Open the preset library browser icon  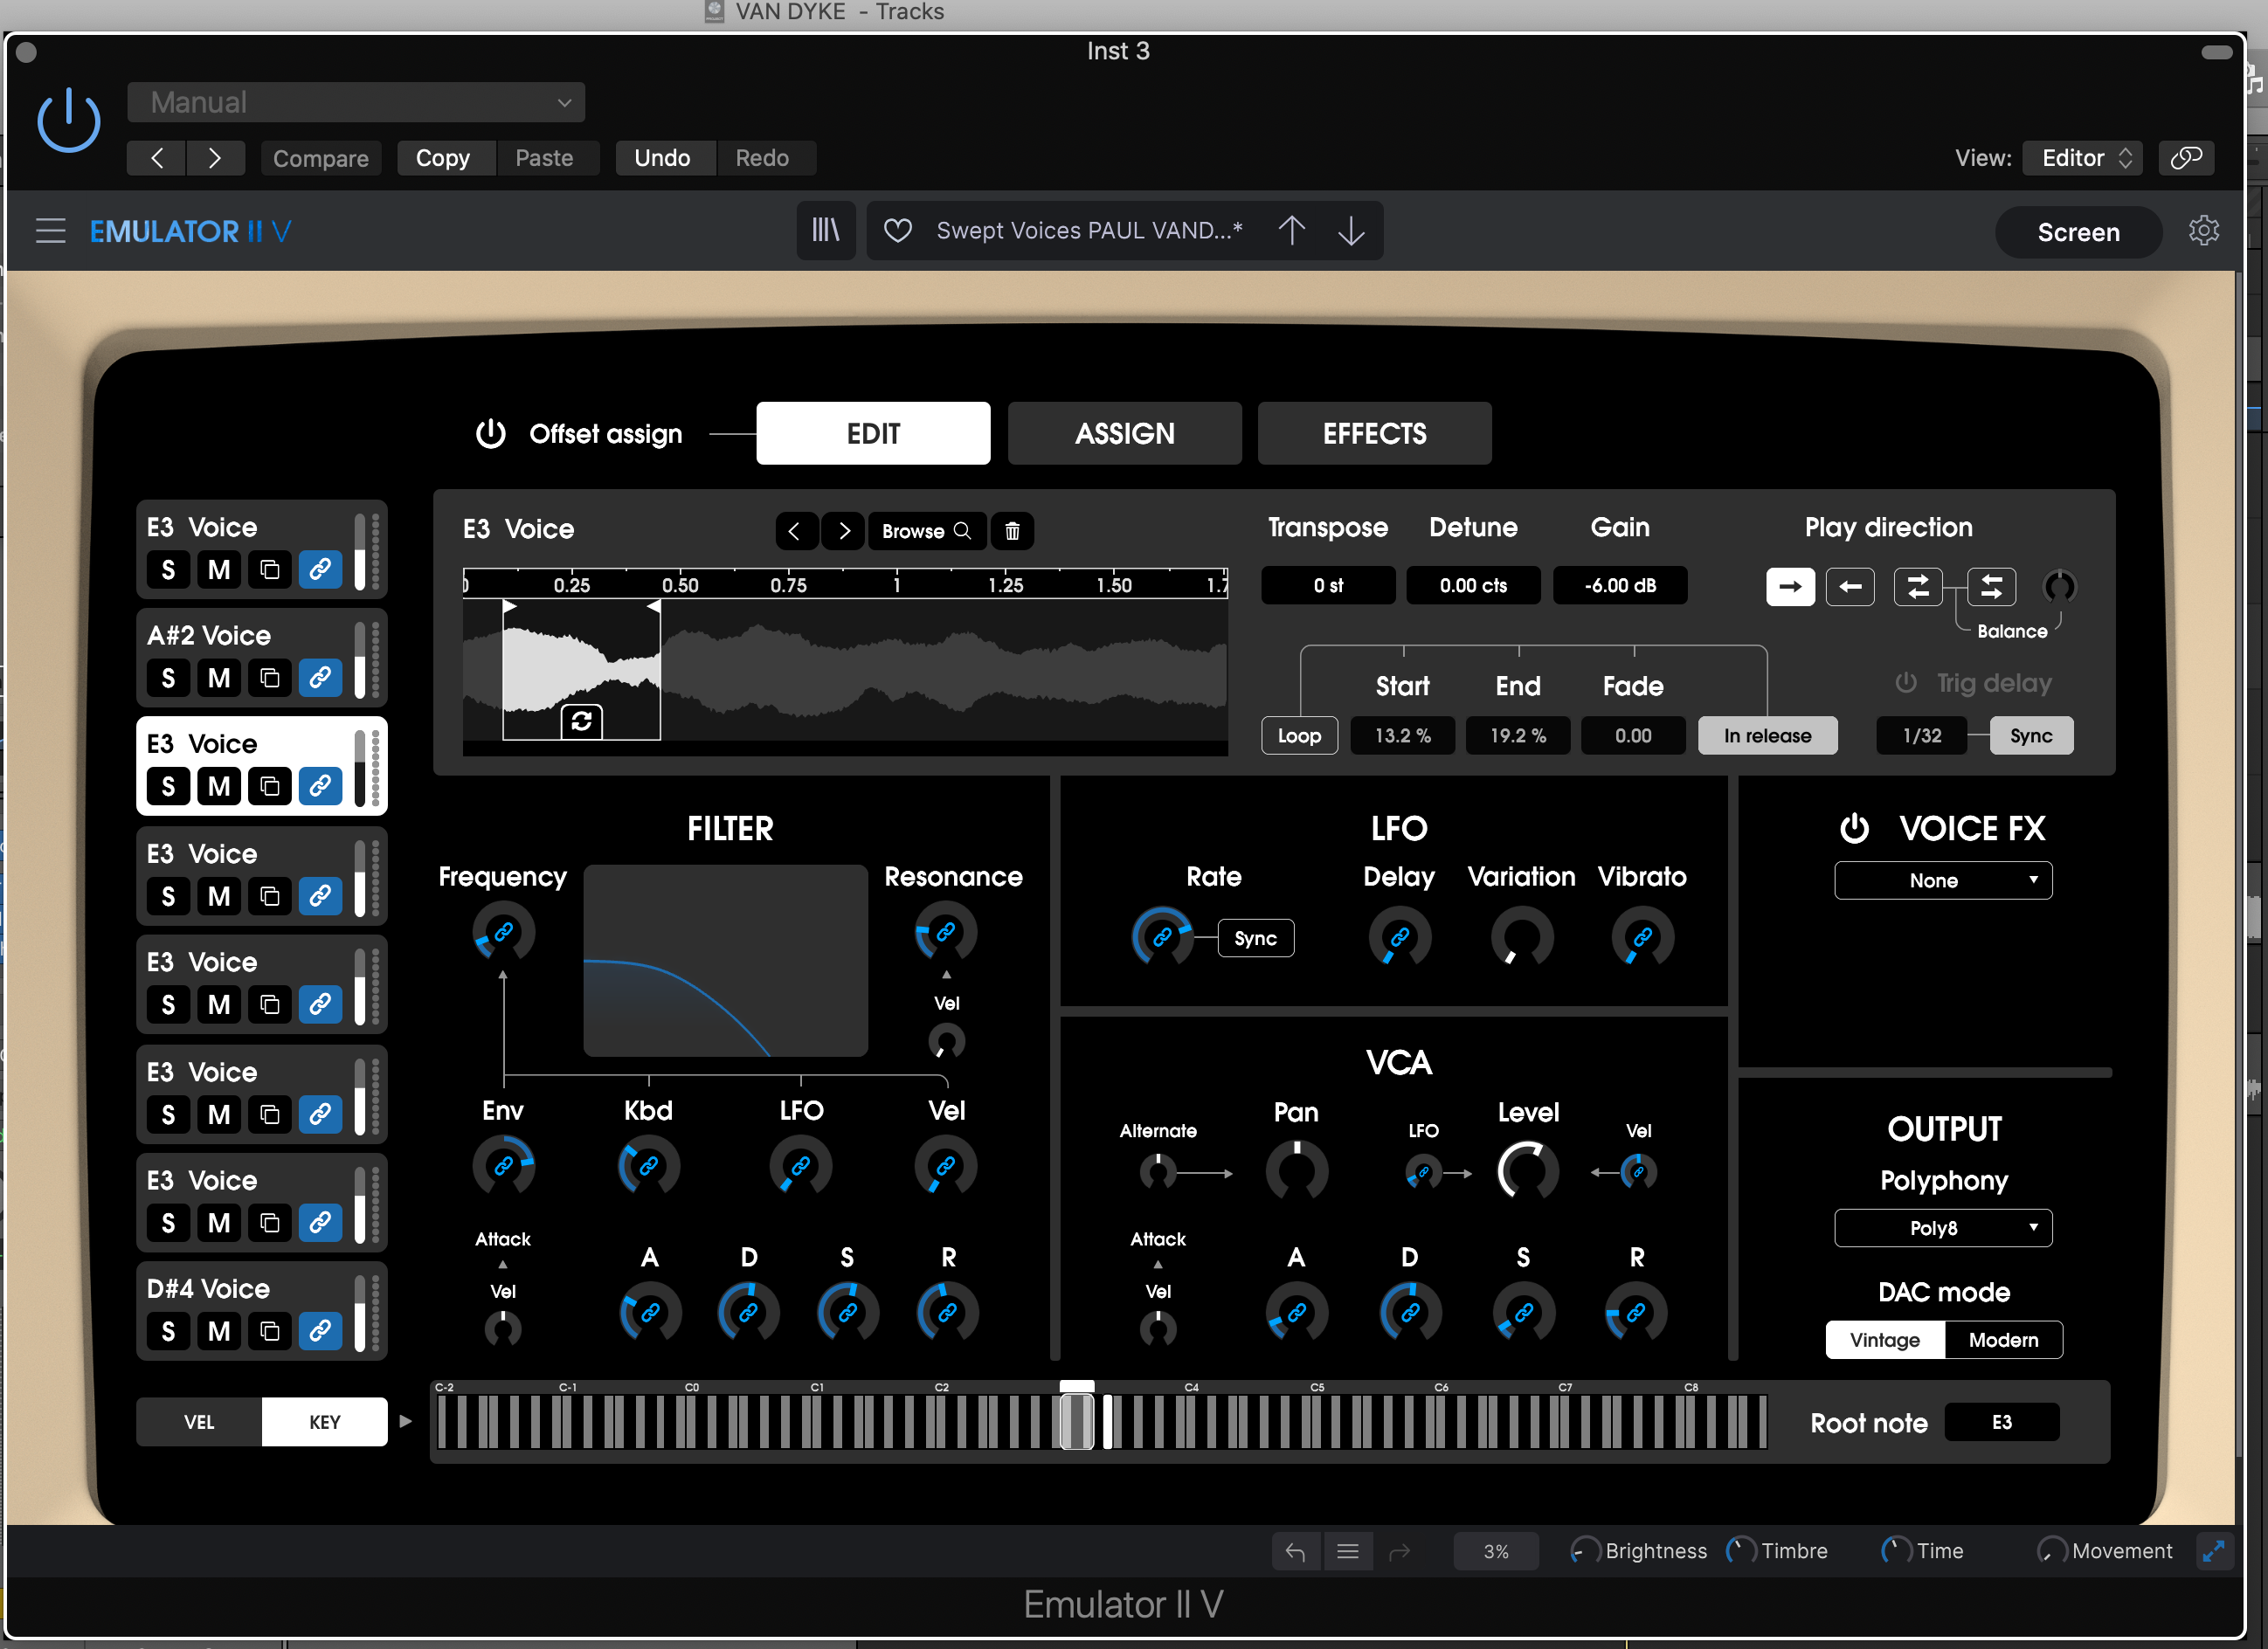825,231
